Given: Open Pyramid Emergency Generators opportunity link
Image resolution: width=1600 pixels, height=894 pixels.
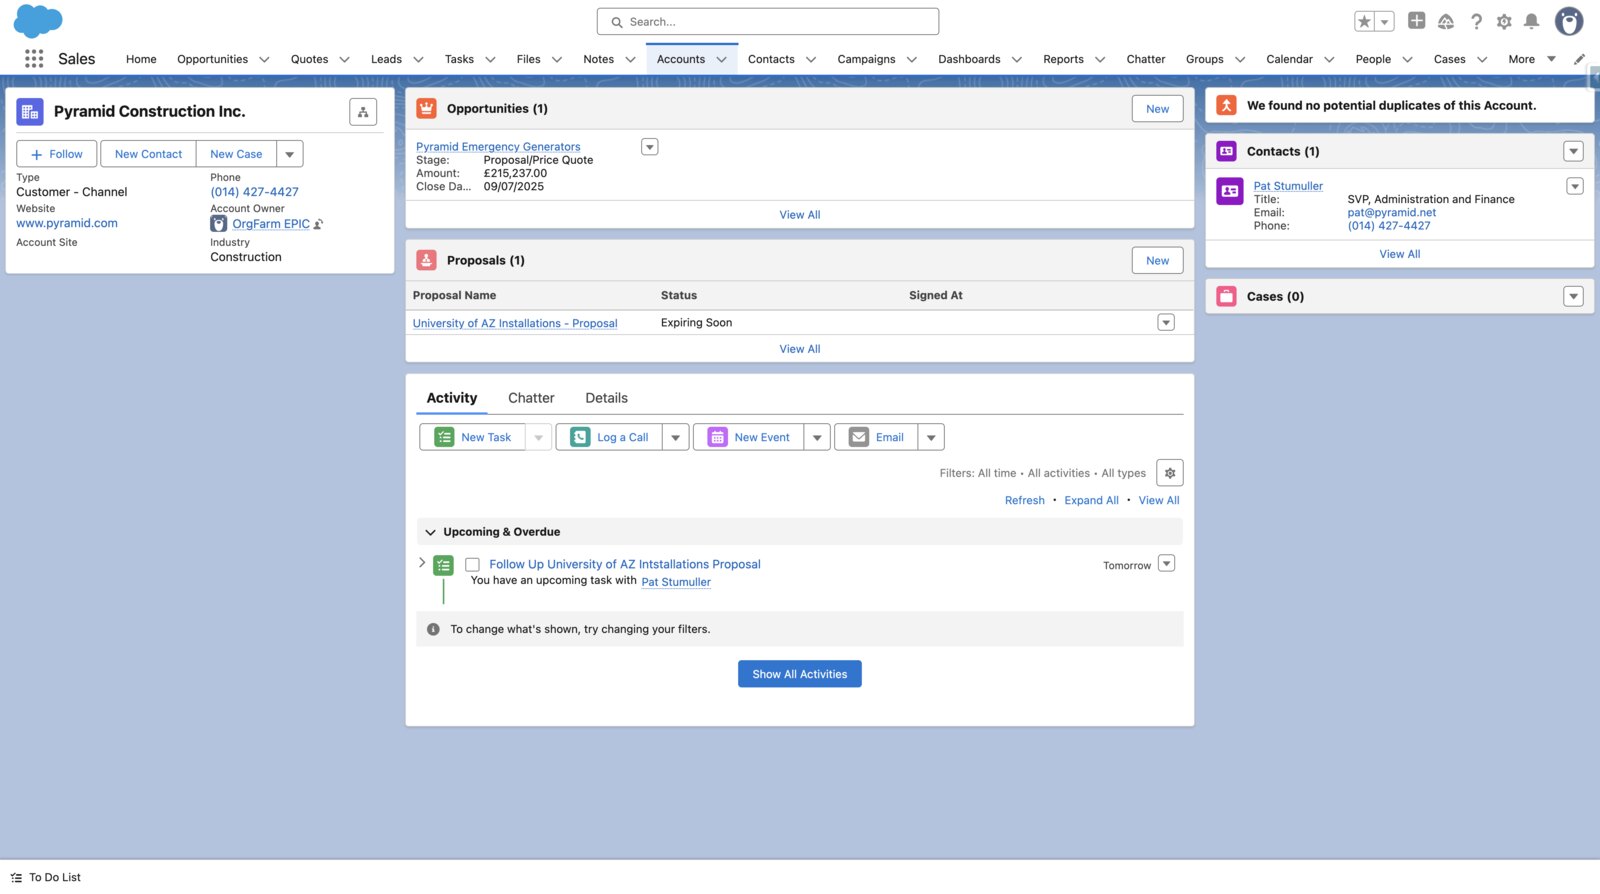Looking at the screenshot, I should tap(498, 147).
